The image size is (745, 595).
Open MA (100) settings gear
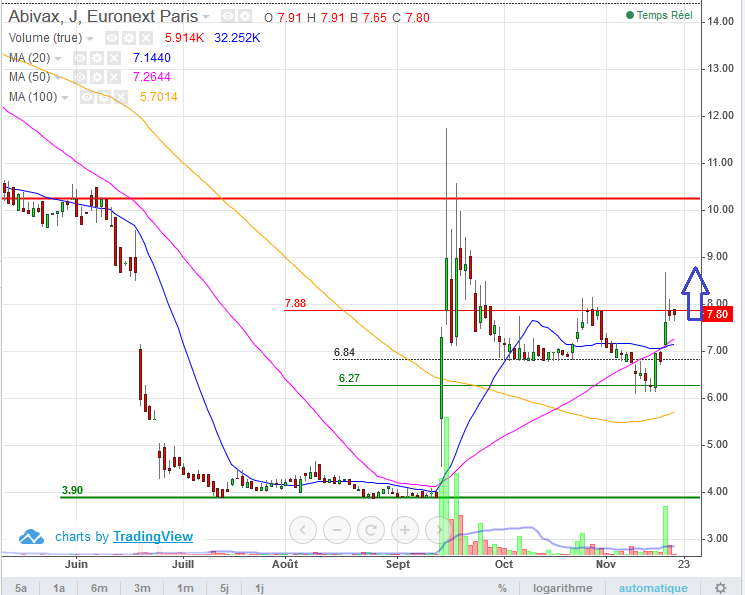[x=104, y=97]
